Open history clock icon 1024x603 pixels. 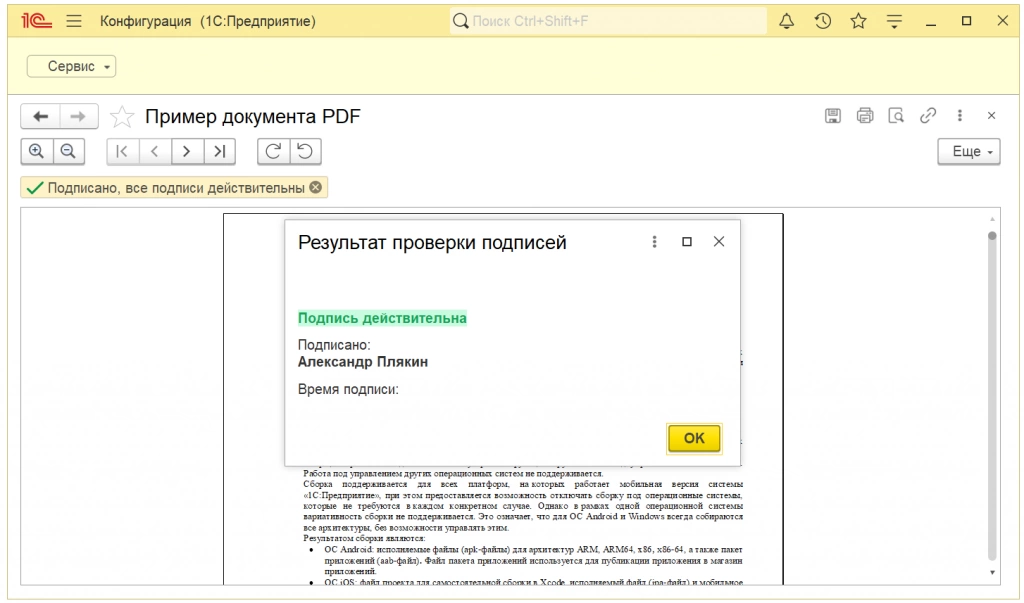click(823, 21)
